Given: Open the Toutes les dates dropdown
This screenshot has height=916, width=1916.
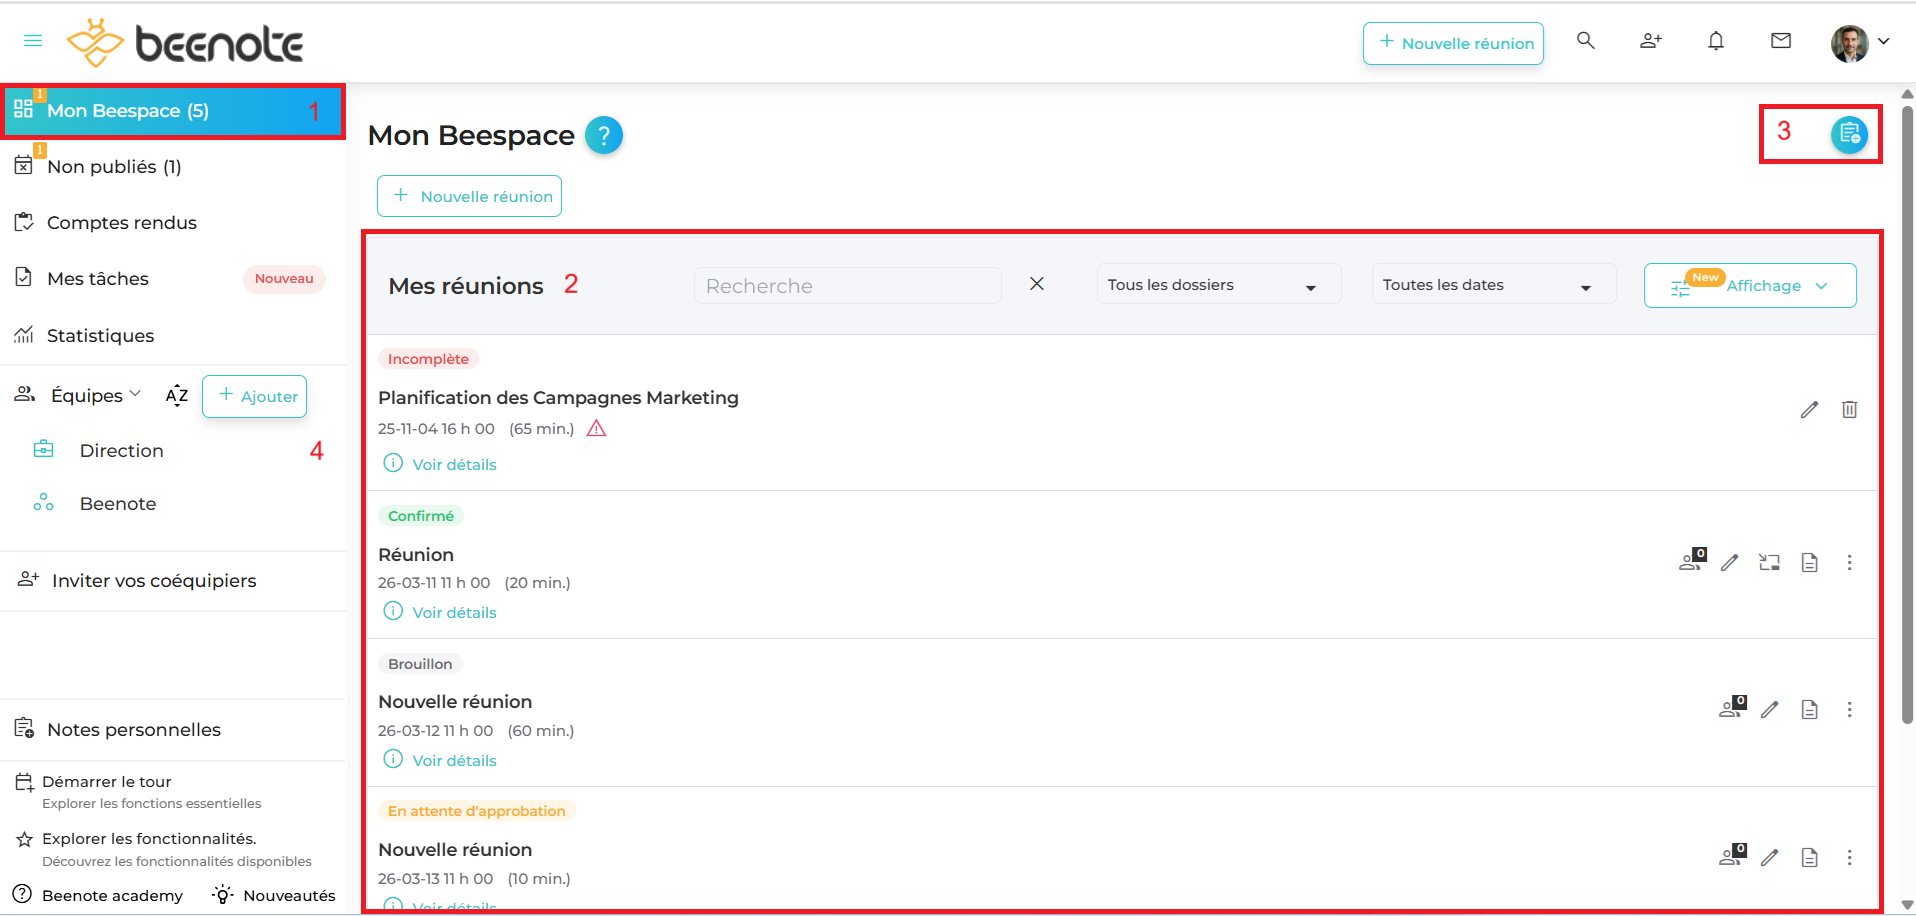Looking at the screenshot, I should [x=1492, y=286].
